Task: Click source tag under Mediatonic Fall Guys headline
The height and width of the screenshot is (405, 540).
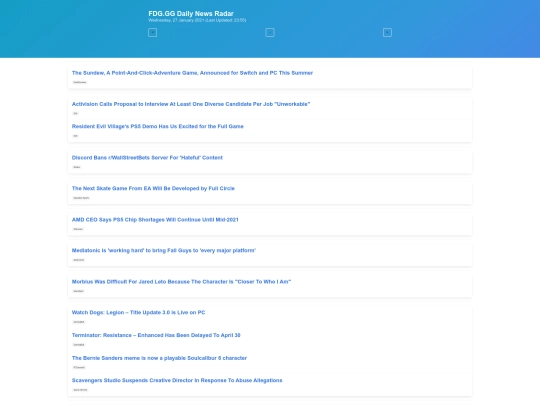Action: point(79,260)
